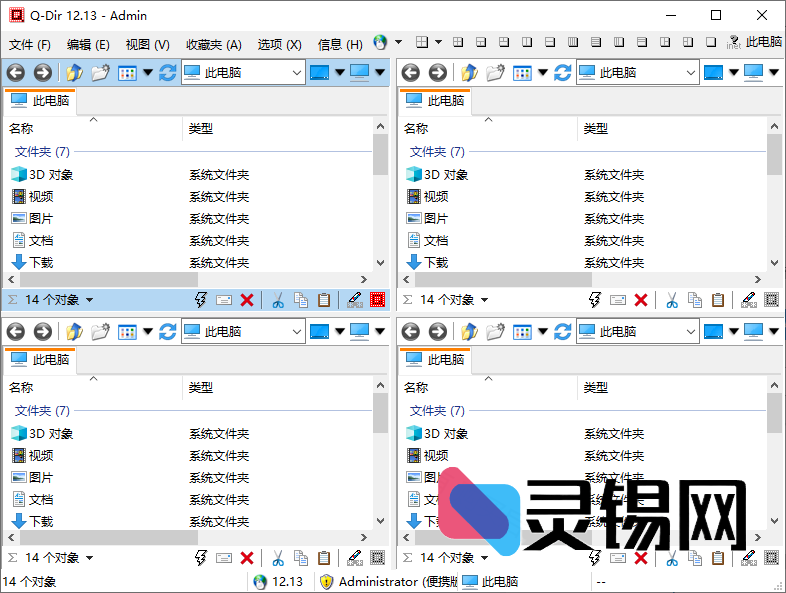Screen dimensions: 786x593
Task: Select 3D 对象 folder in top-left pane
Action: click(42, 174)
